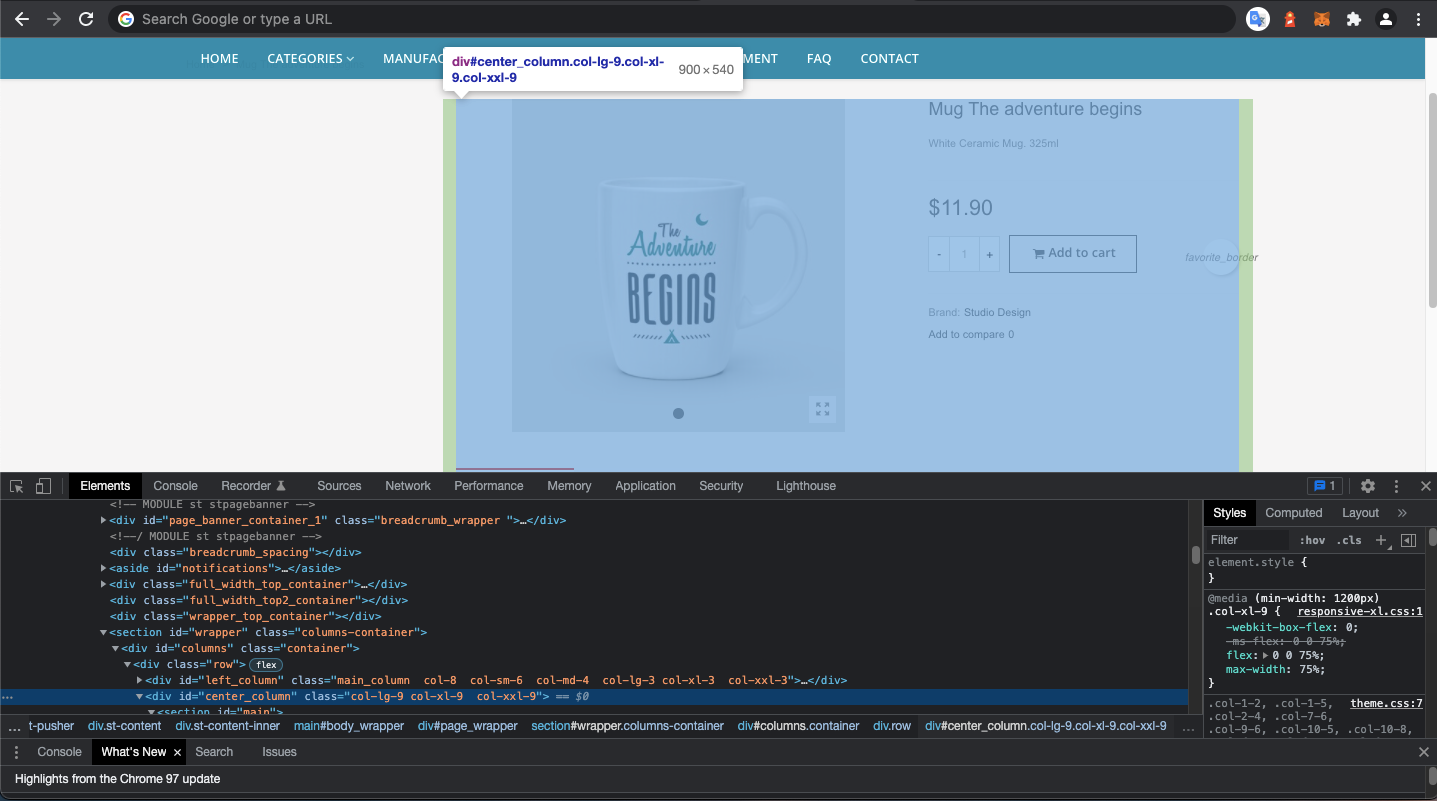Open the Computed styles tab
The width and height of the screenshot is (1437, 801).
[x=1294, y=513]
